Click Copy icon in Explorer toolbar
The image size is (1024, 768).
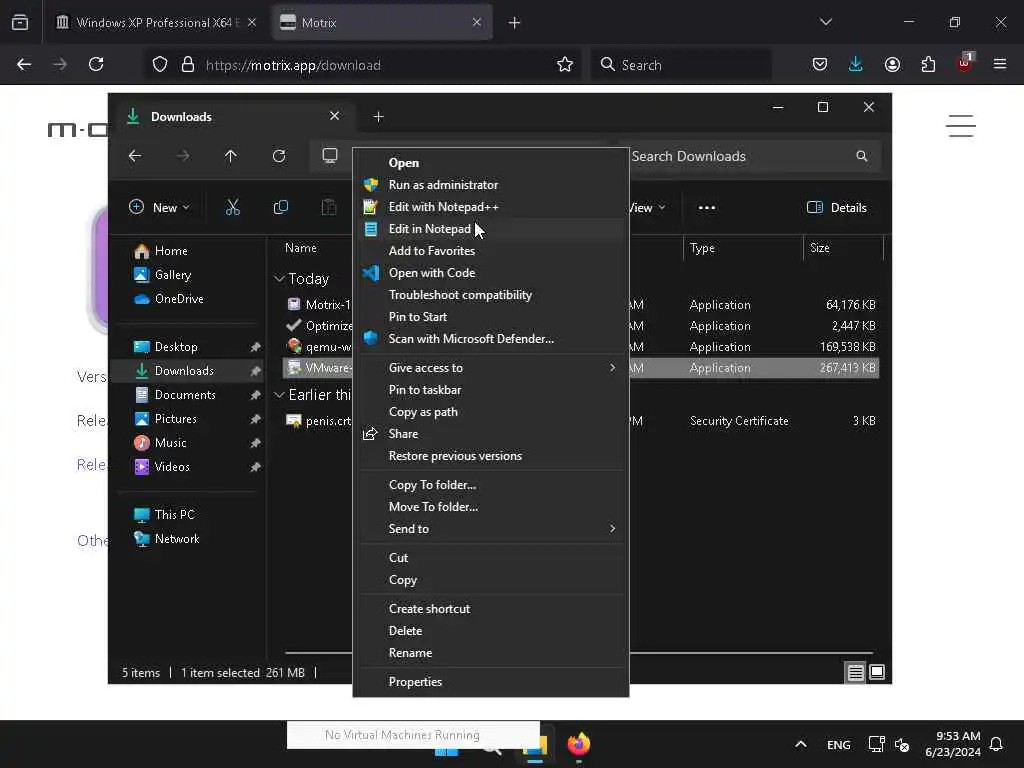281,208
